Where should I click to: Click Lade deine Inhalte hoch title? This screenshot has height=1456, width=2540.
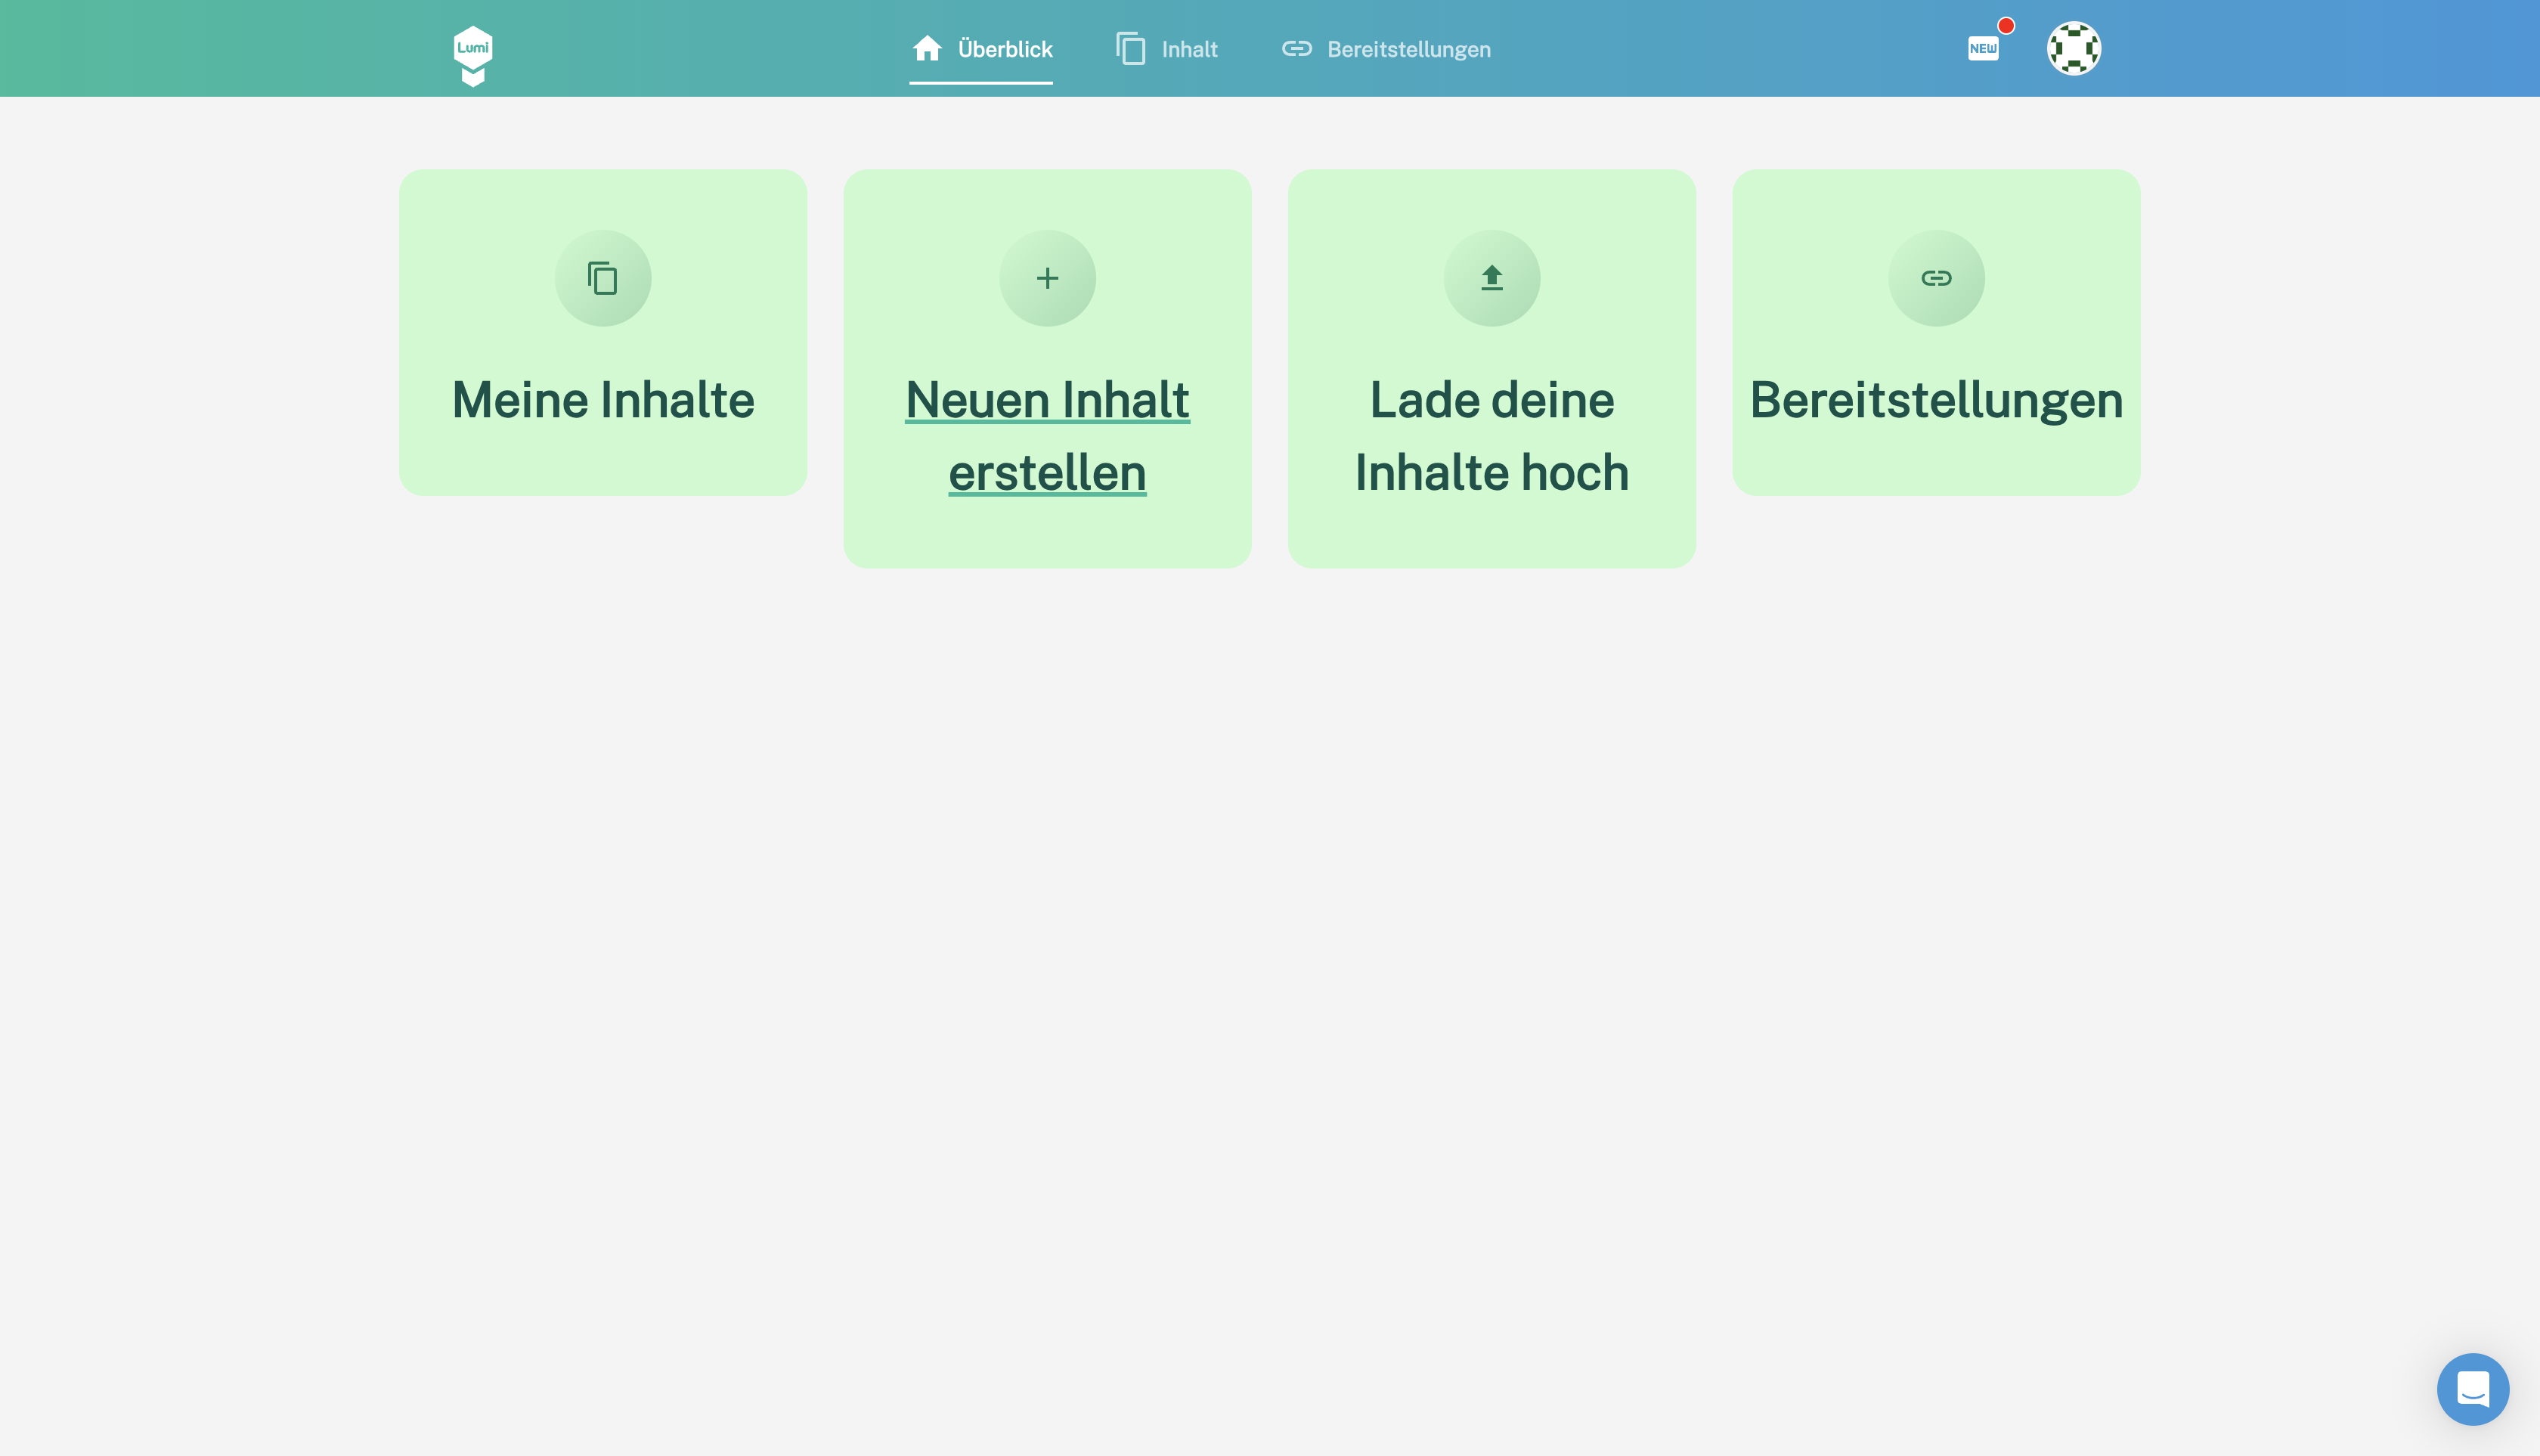tap(1491, 436)
